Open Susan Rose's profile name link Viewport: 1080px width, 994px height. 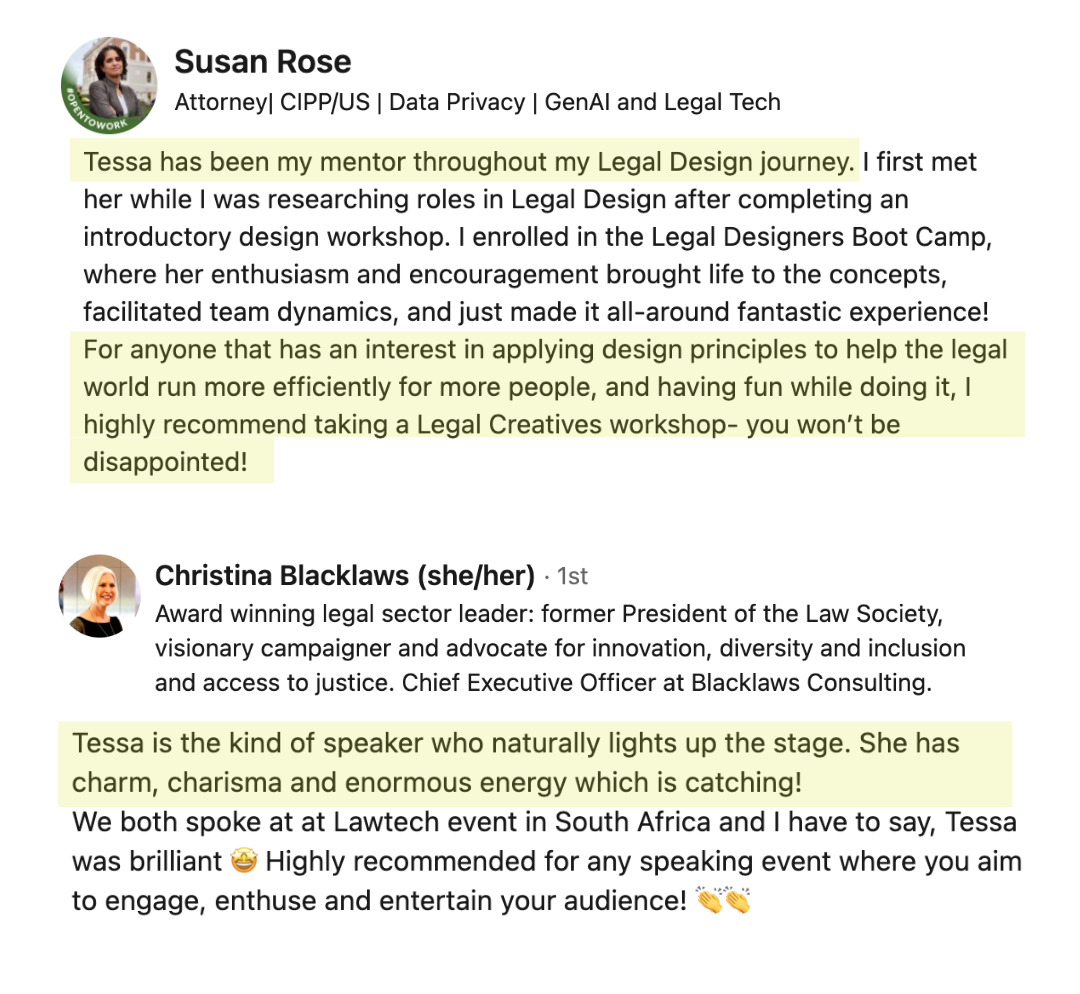[x=262, y=62]
